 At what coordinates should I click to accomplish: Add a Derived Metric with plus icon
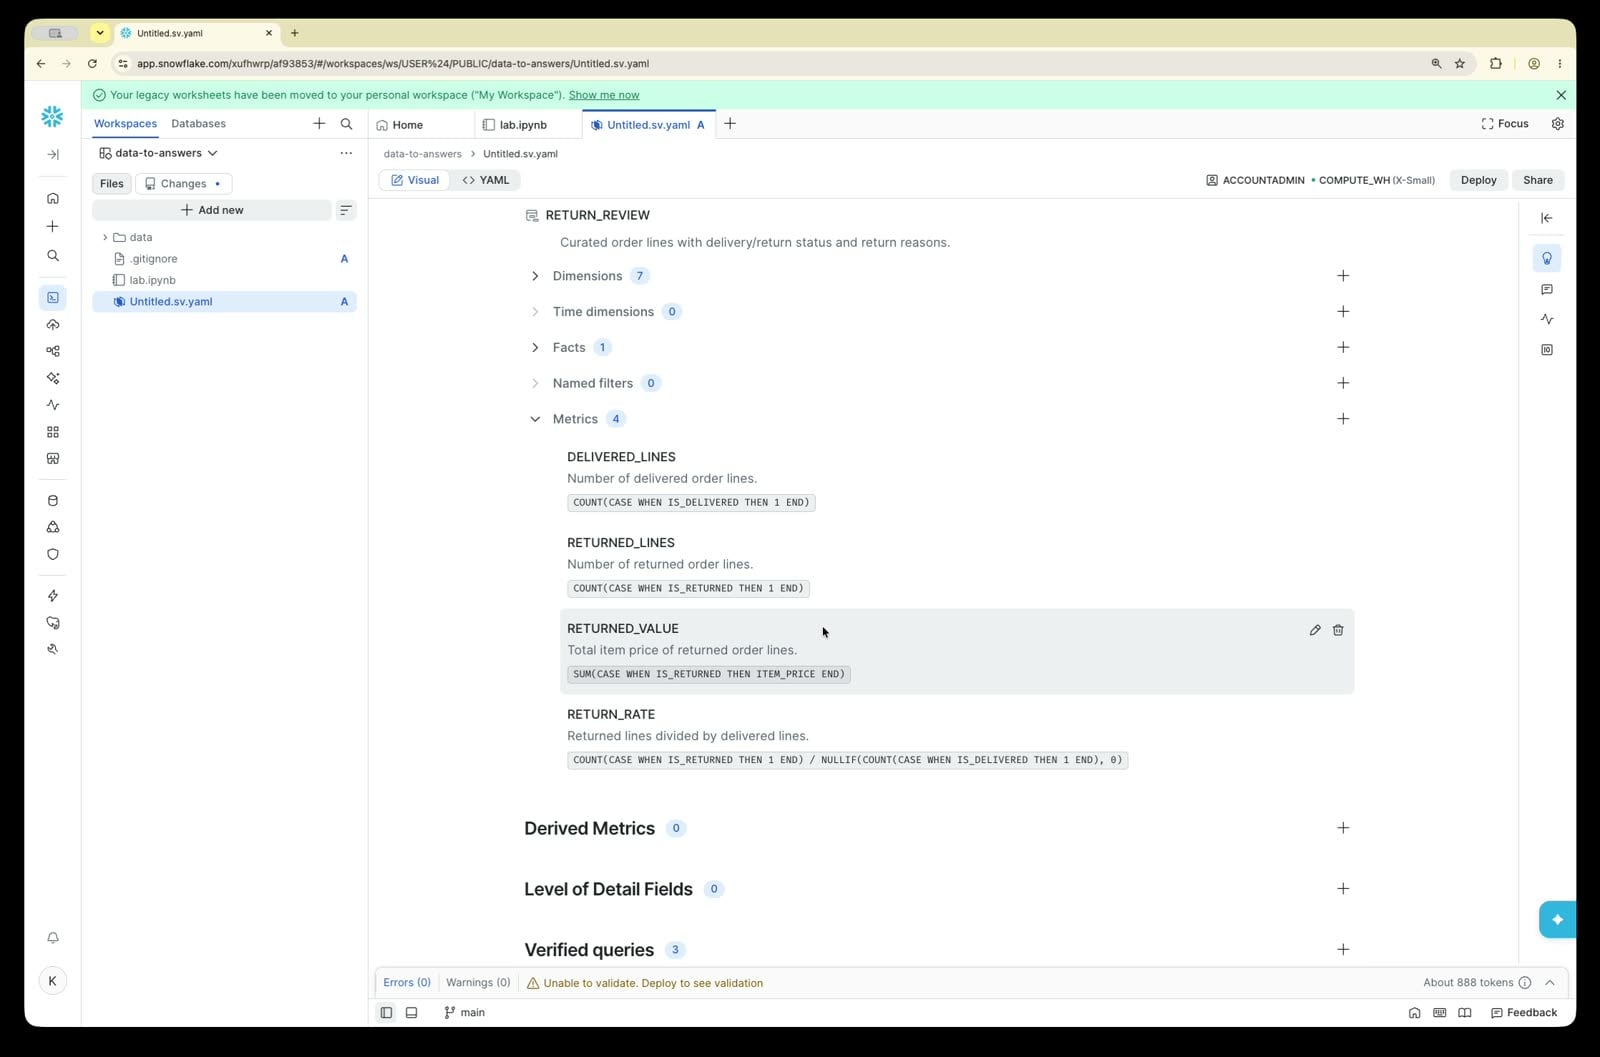coord(1343,828)
